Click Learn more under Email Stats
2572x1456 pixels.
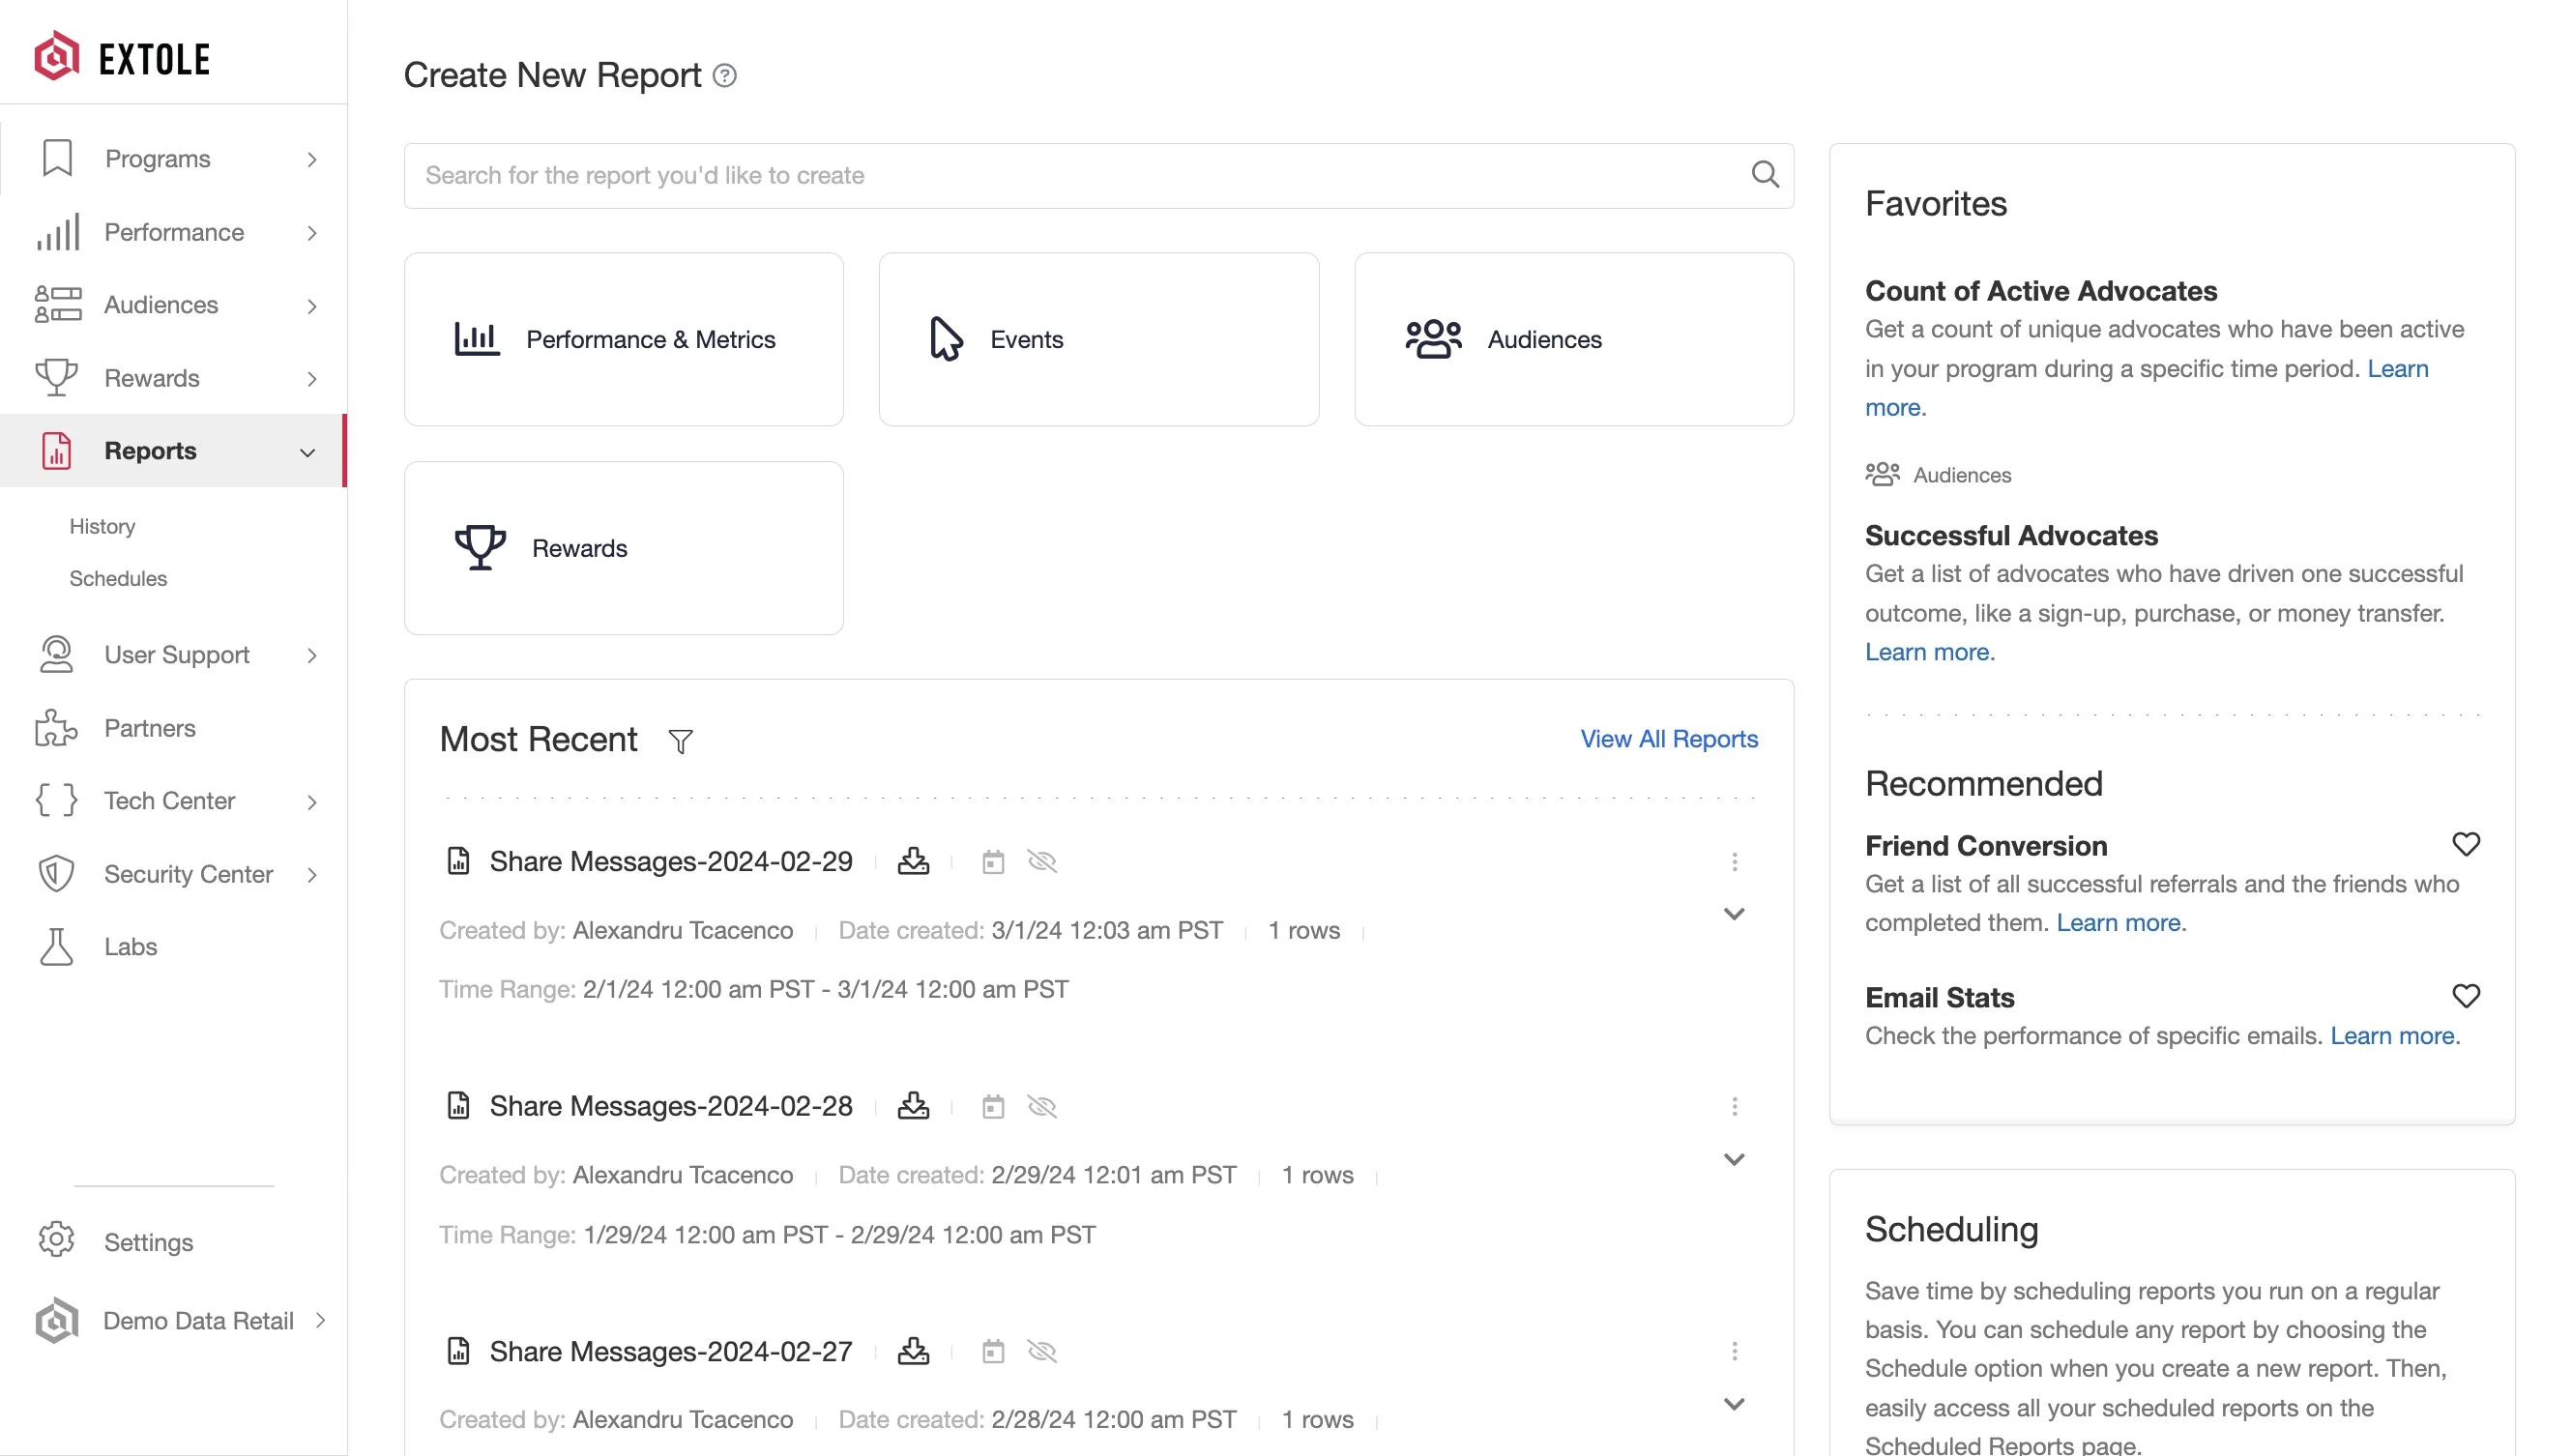tap(2394, 1035)
